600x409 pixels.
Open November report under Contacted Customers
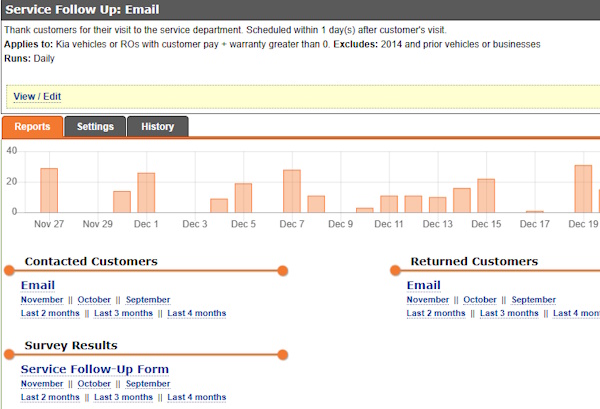[42, 300]
